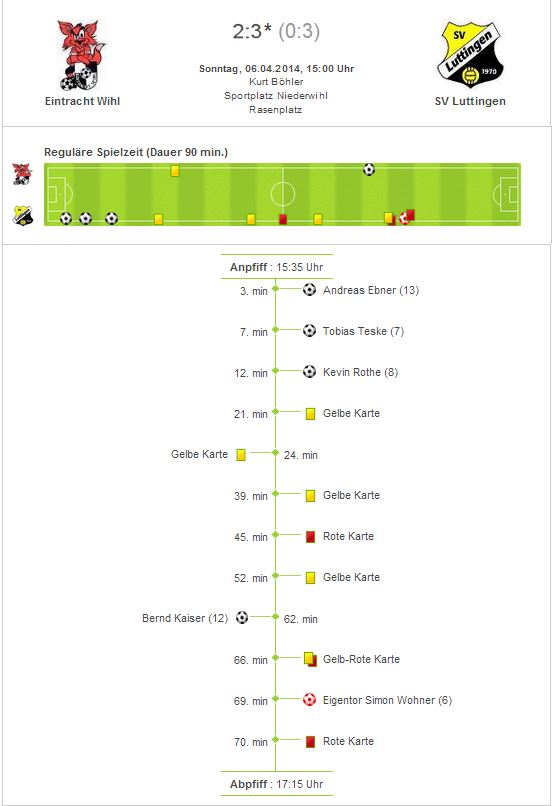Select the goal icon for Kevin Rothe

point(309,372)
